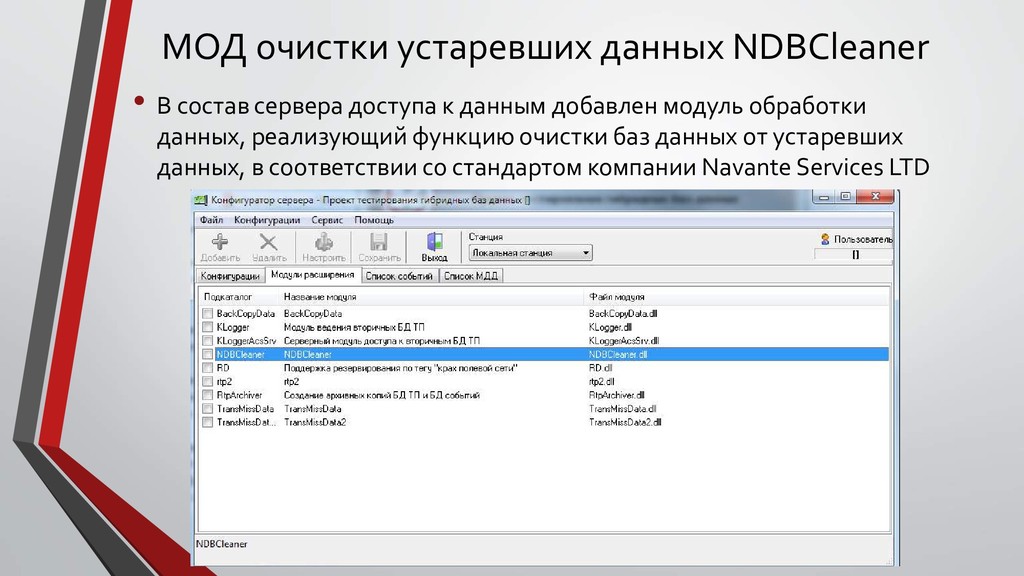
Task: Click the NDBCleaner status bar text
Action: point(221,544)
